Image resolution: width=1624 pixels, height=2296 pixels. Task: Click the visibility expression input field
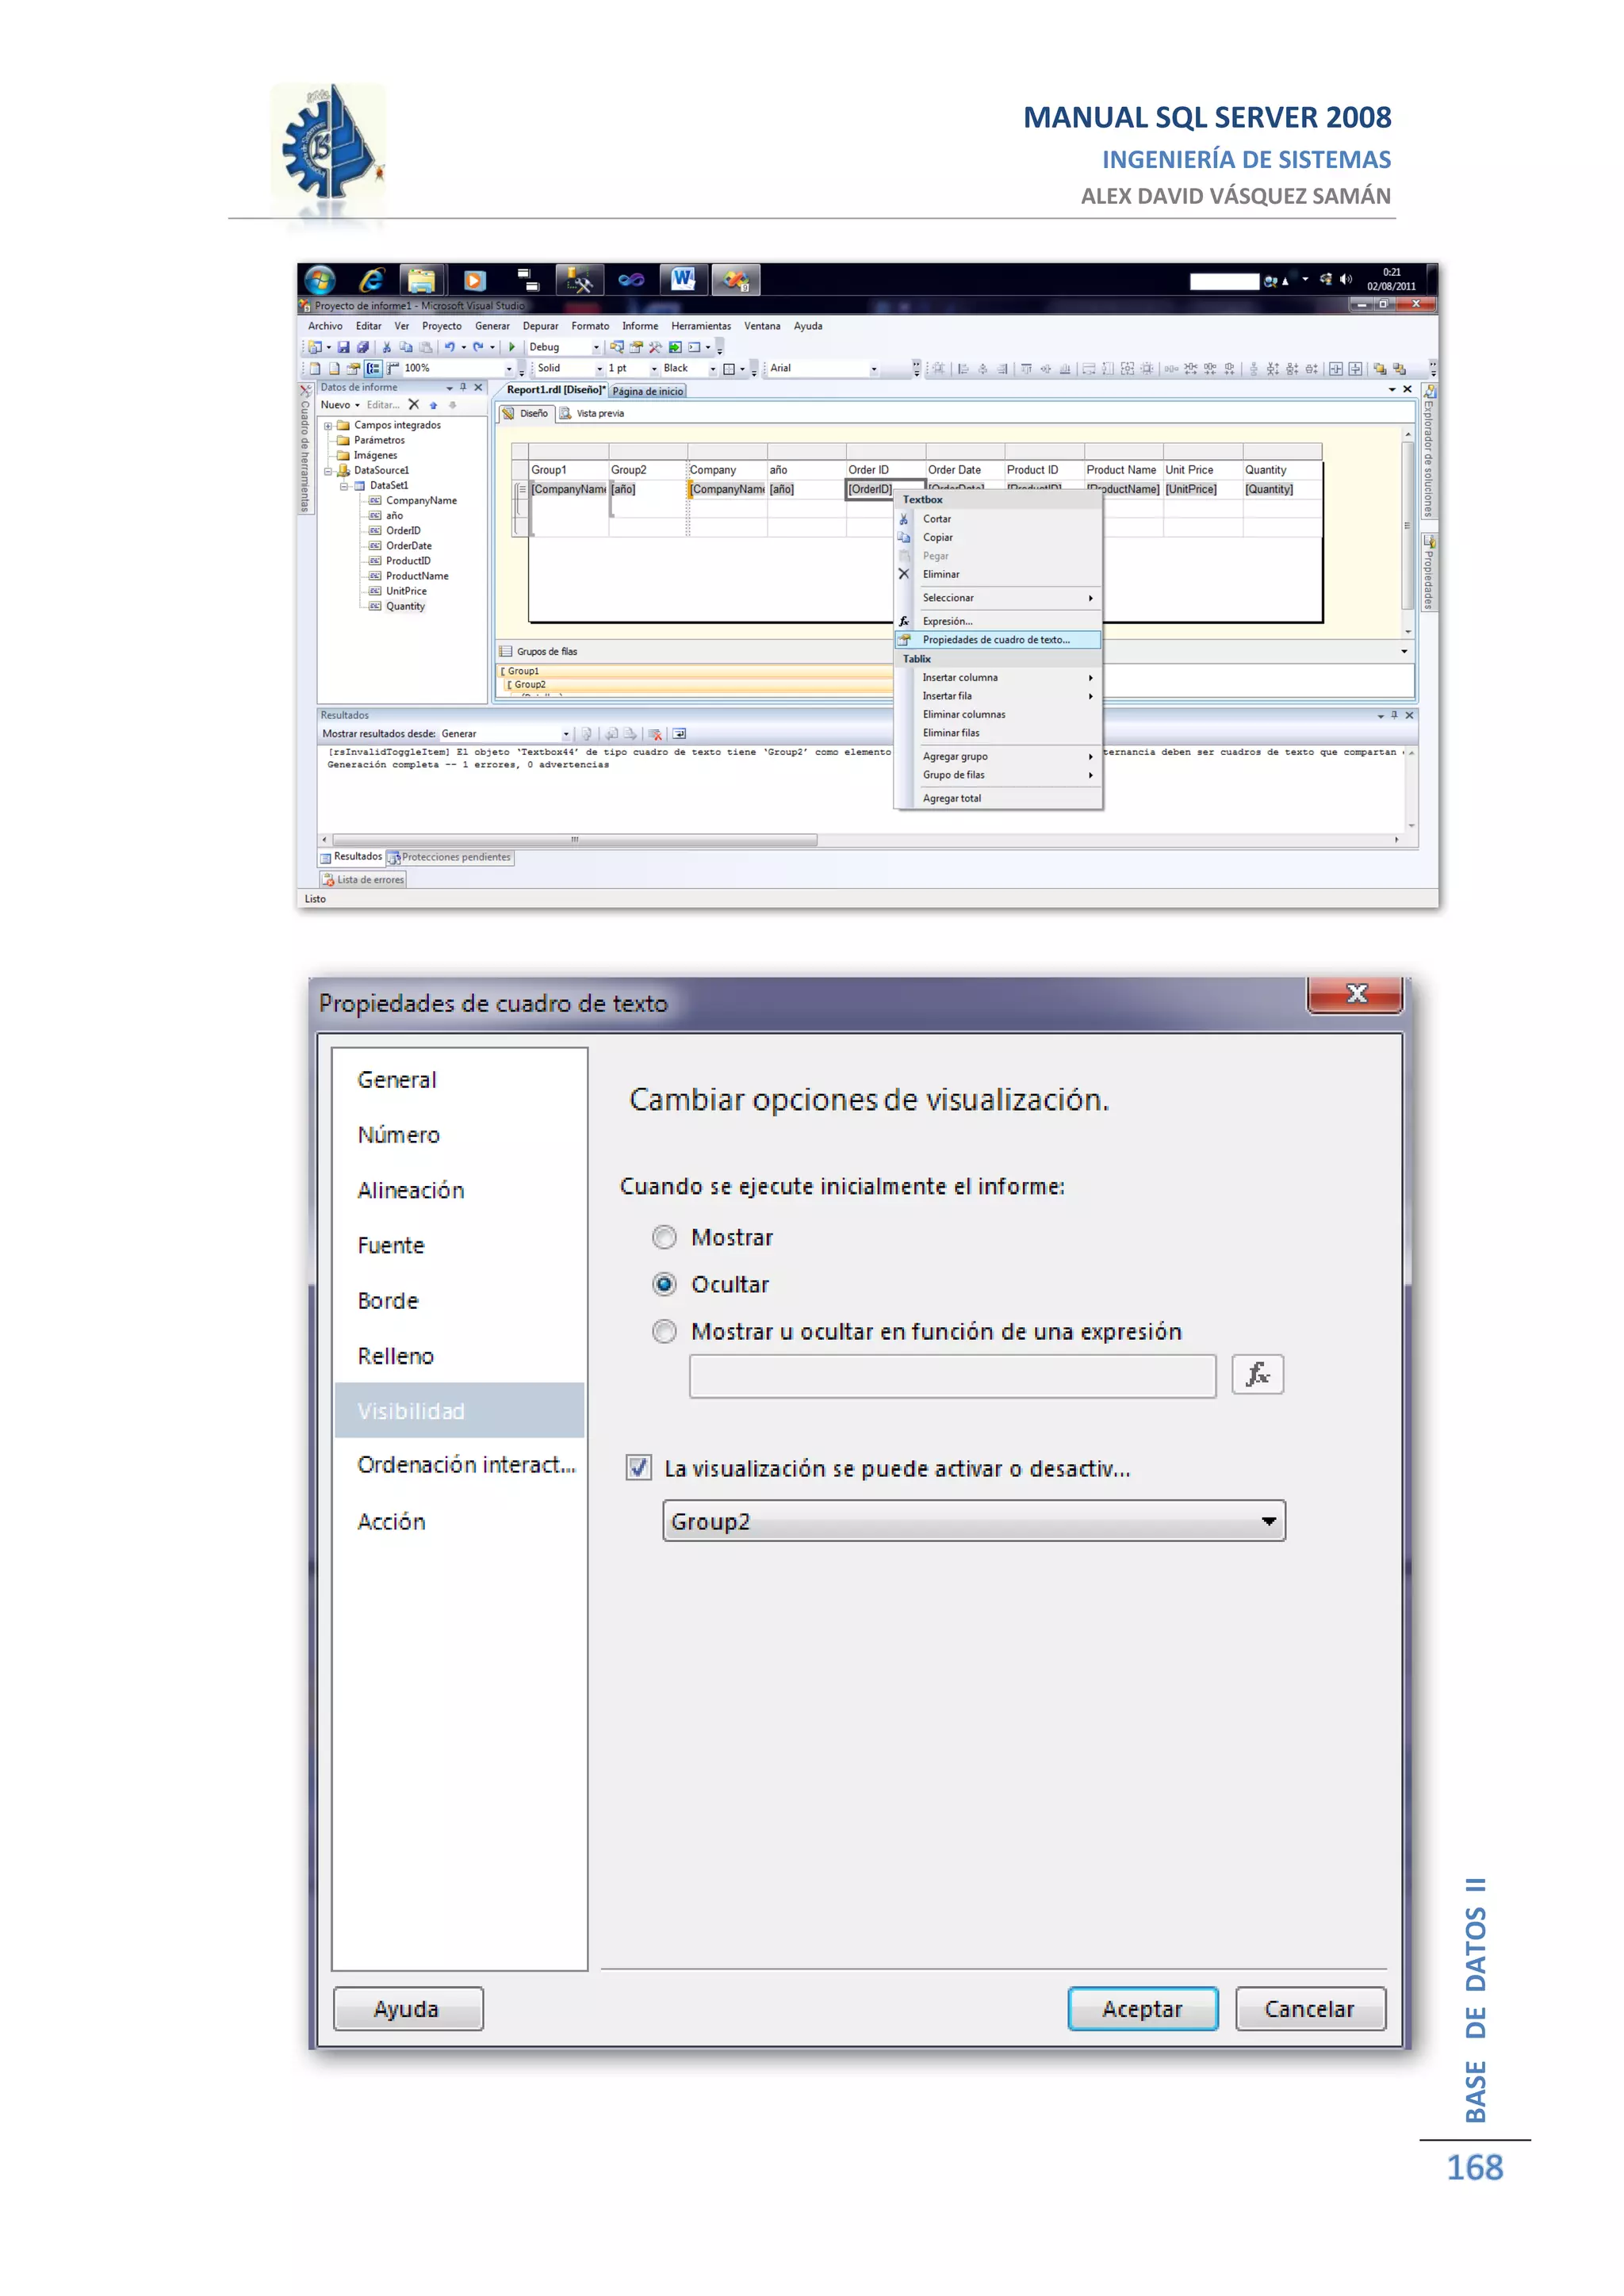click(x=952, y=1376)
